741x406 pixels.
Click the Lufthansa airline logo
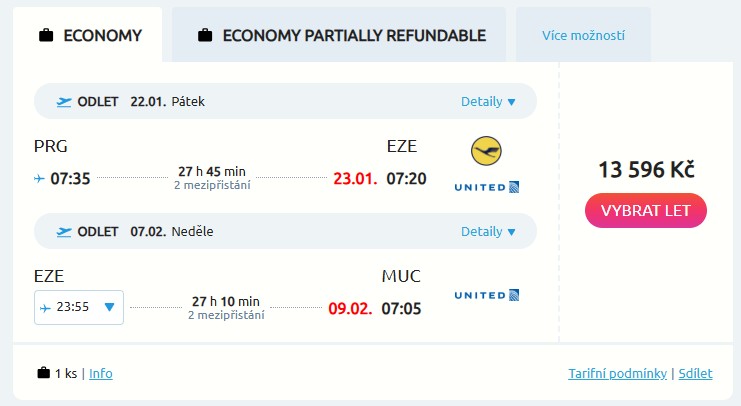486,152
